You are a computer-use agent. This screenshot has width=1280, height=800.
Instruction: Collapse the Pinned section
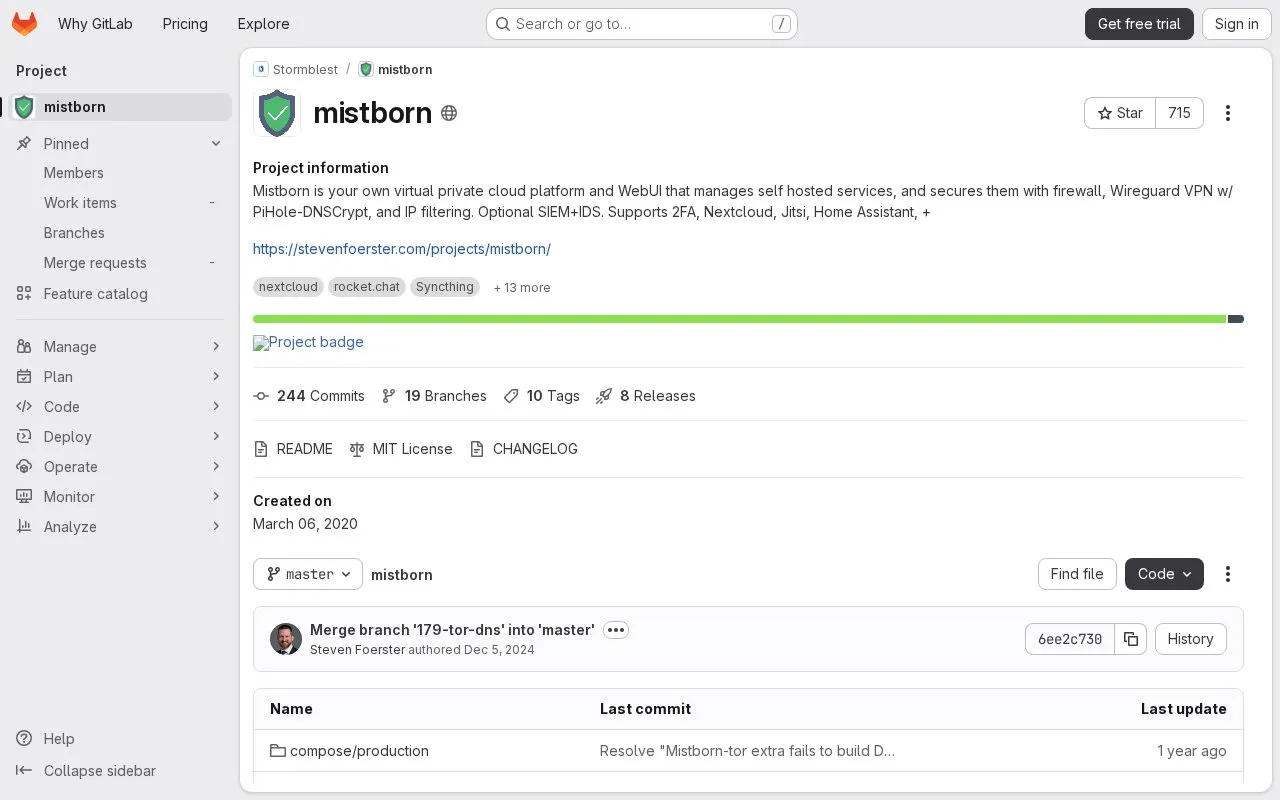[120, 144]
